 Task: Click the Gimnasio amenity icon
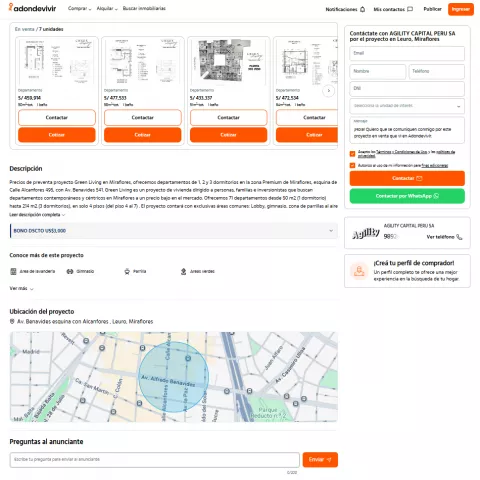point(70,271)
